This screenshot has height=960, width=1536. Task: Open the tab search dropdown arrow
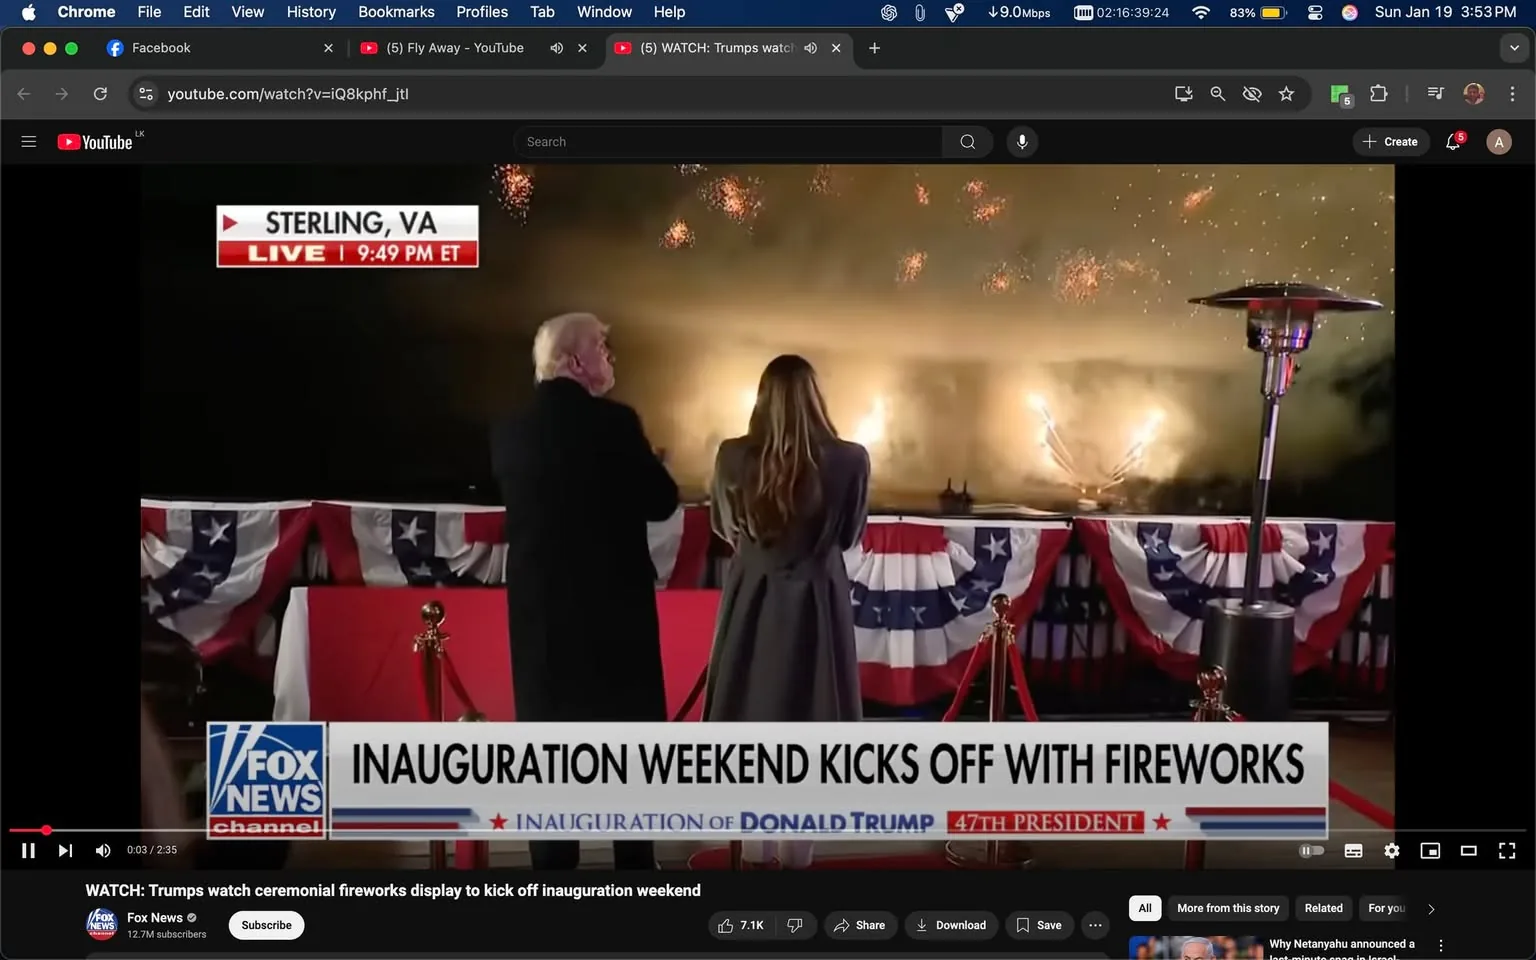pyautogui.click(x=1516, y=47)
